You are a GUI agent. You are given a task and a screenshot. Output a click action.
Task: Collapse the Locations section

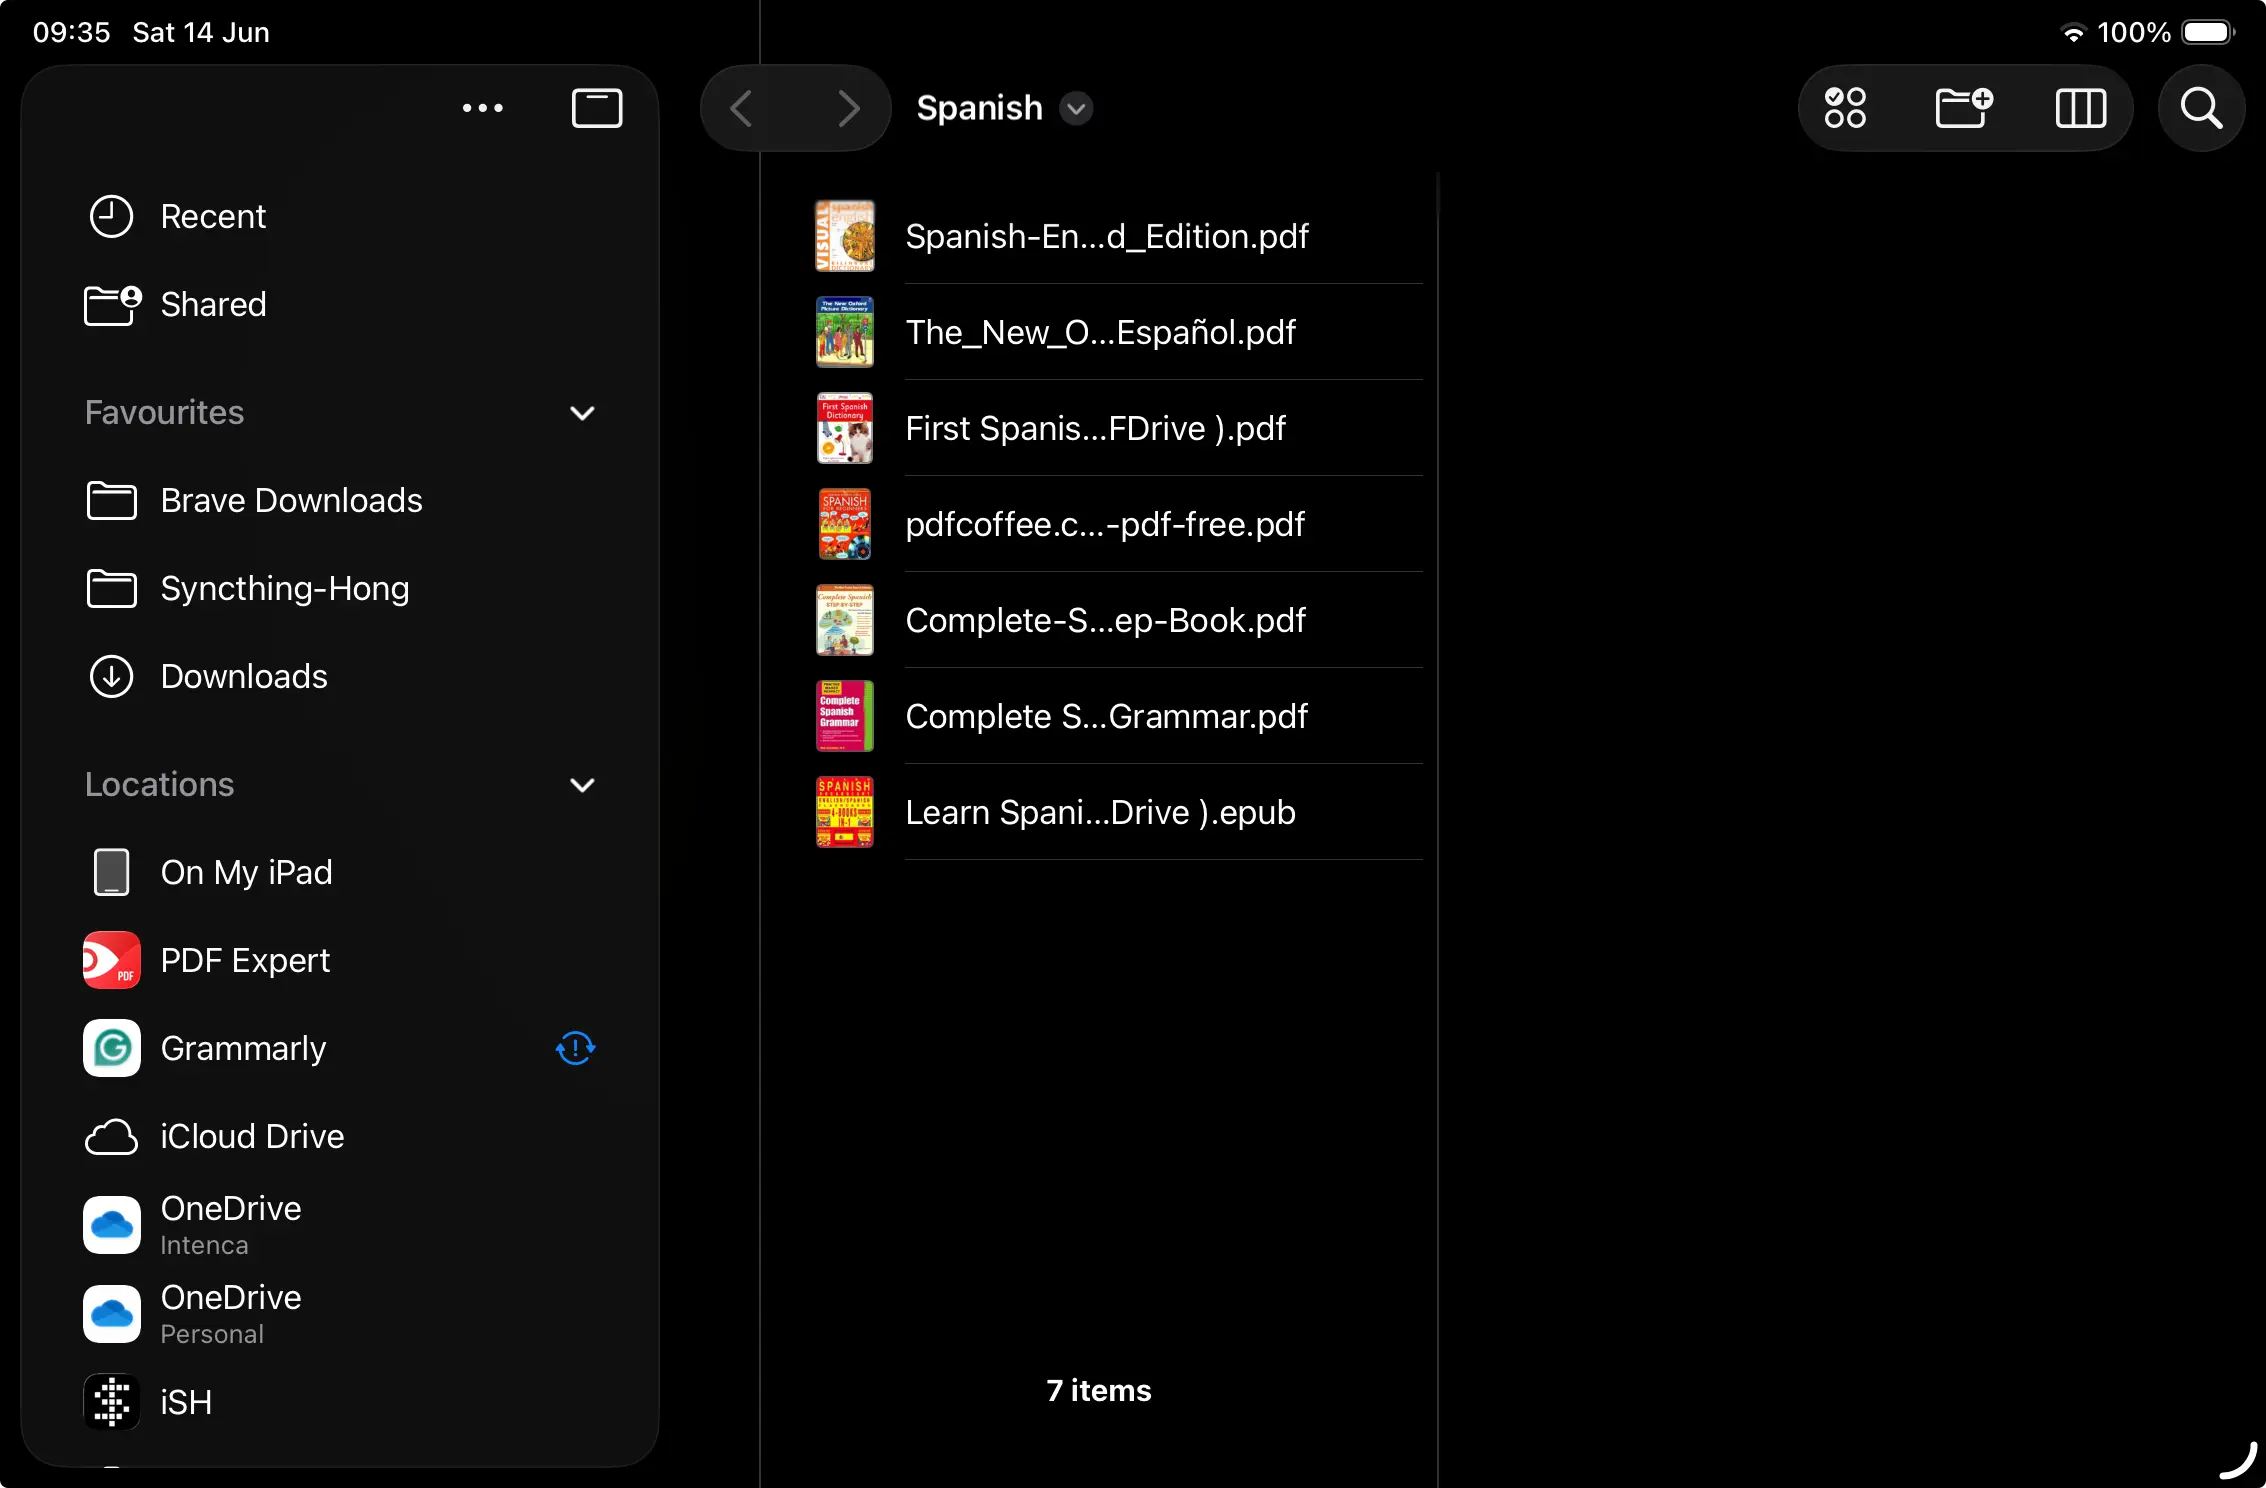pyautogui.click(x=582, y=786)
